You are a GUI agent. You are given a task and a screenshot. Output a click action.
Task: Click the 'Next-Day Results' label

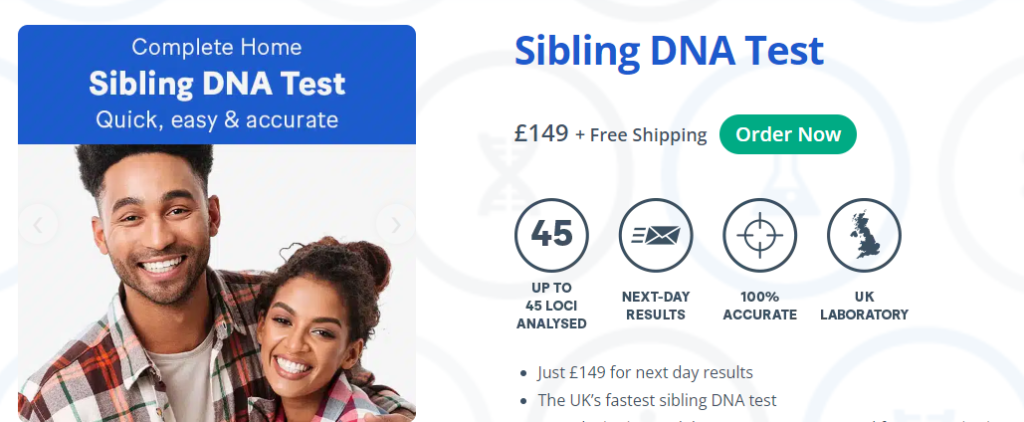pos(655,305)
